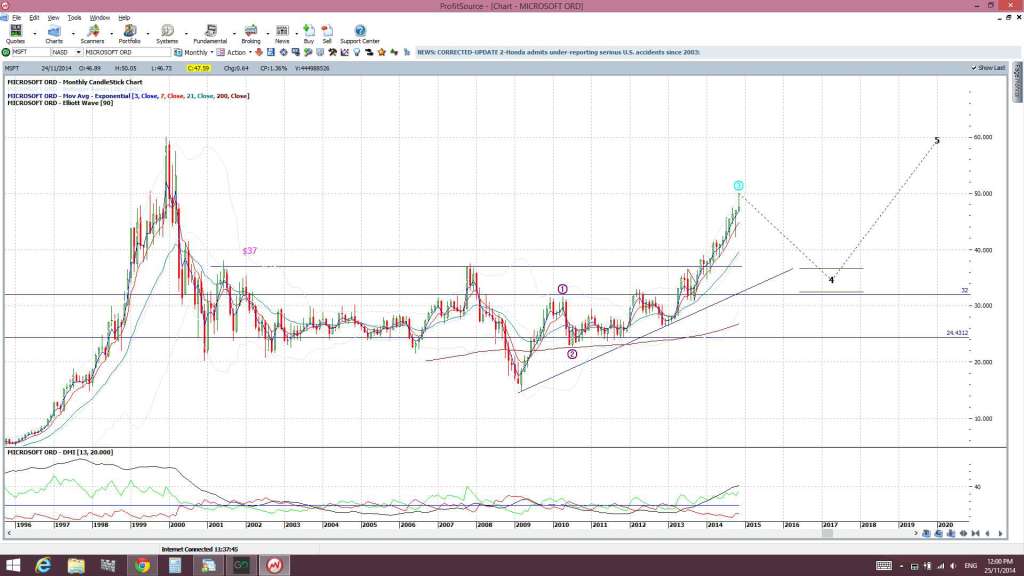The width and height of the screenshot is (1024, 576).
Task: Click the taskbar clock showing 12:00 PM
Action: coord(1000,566)
